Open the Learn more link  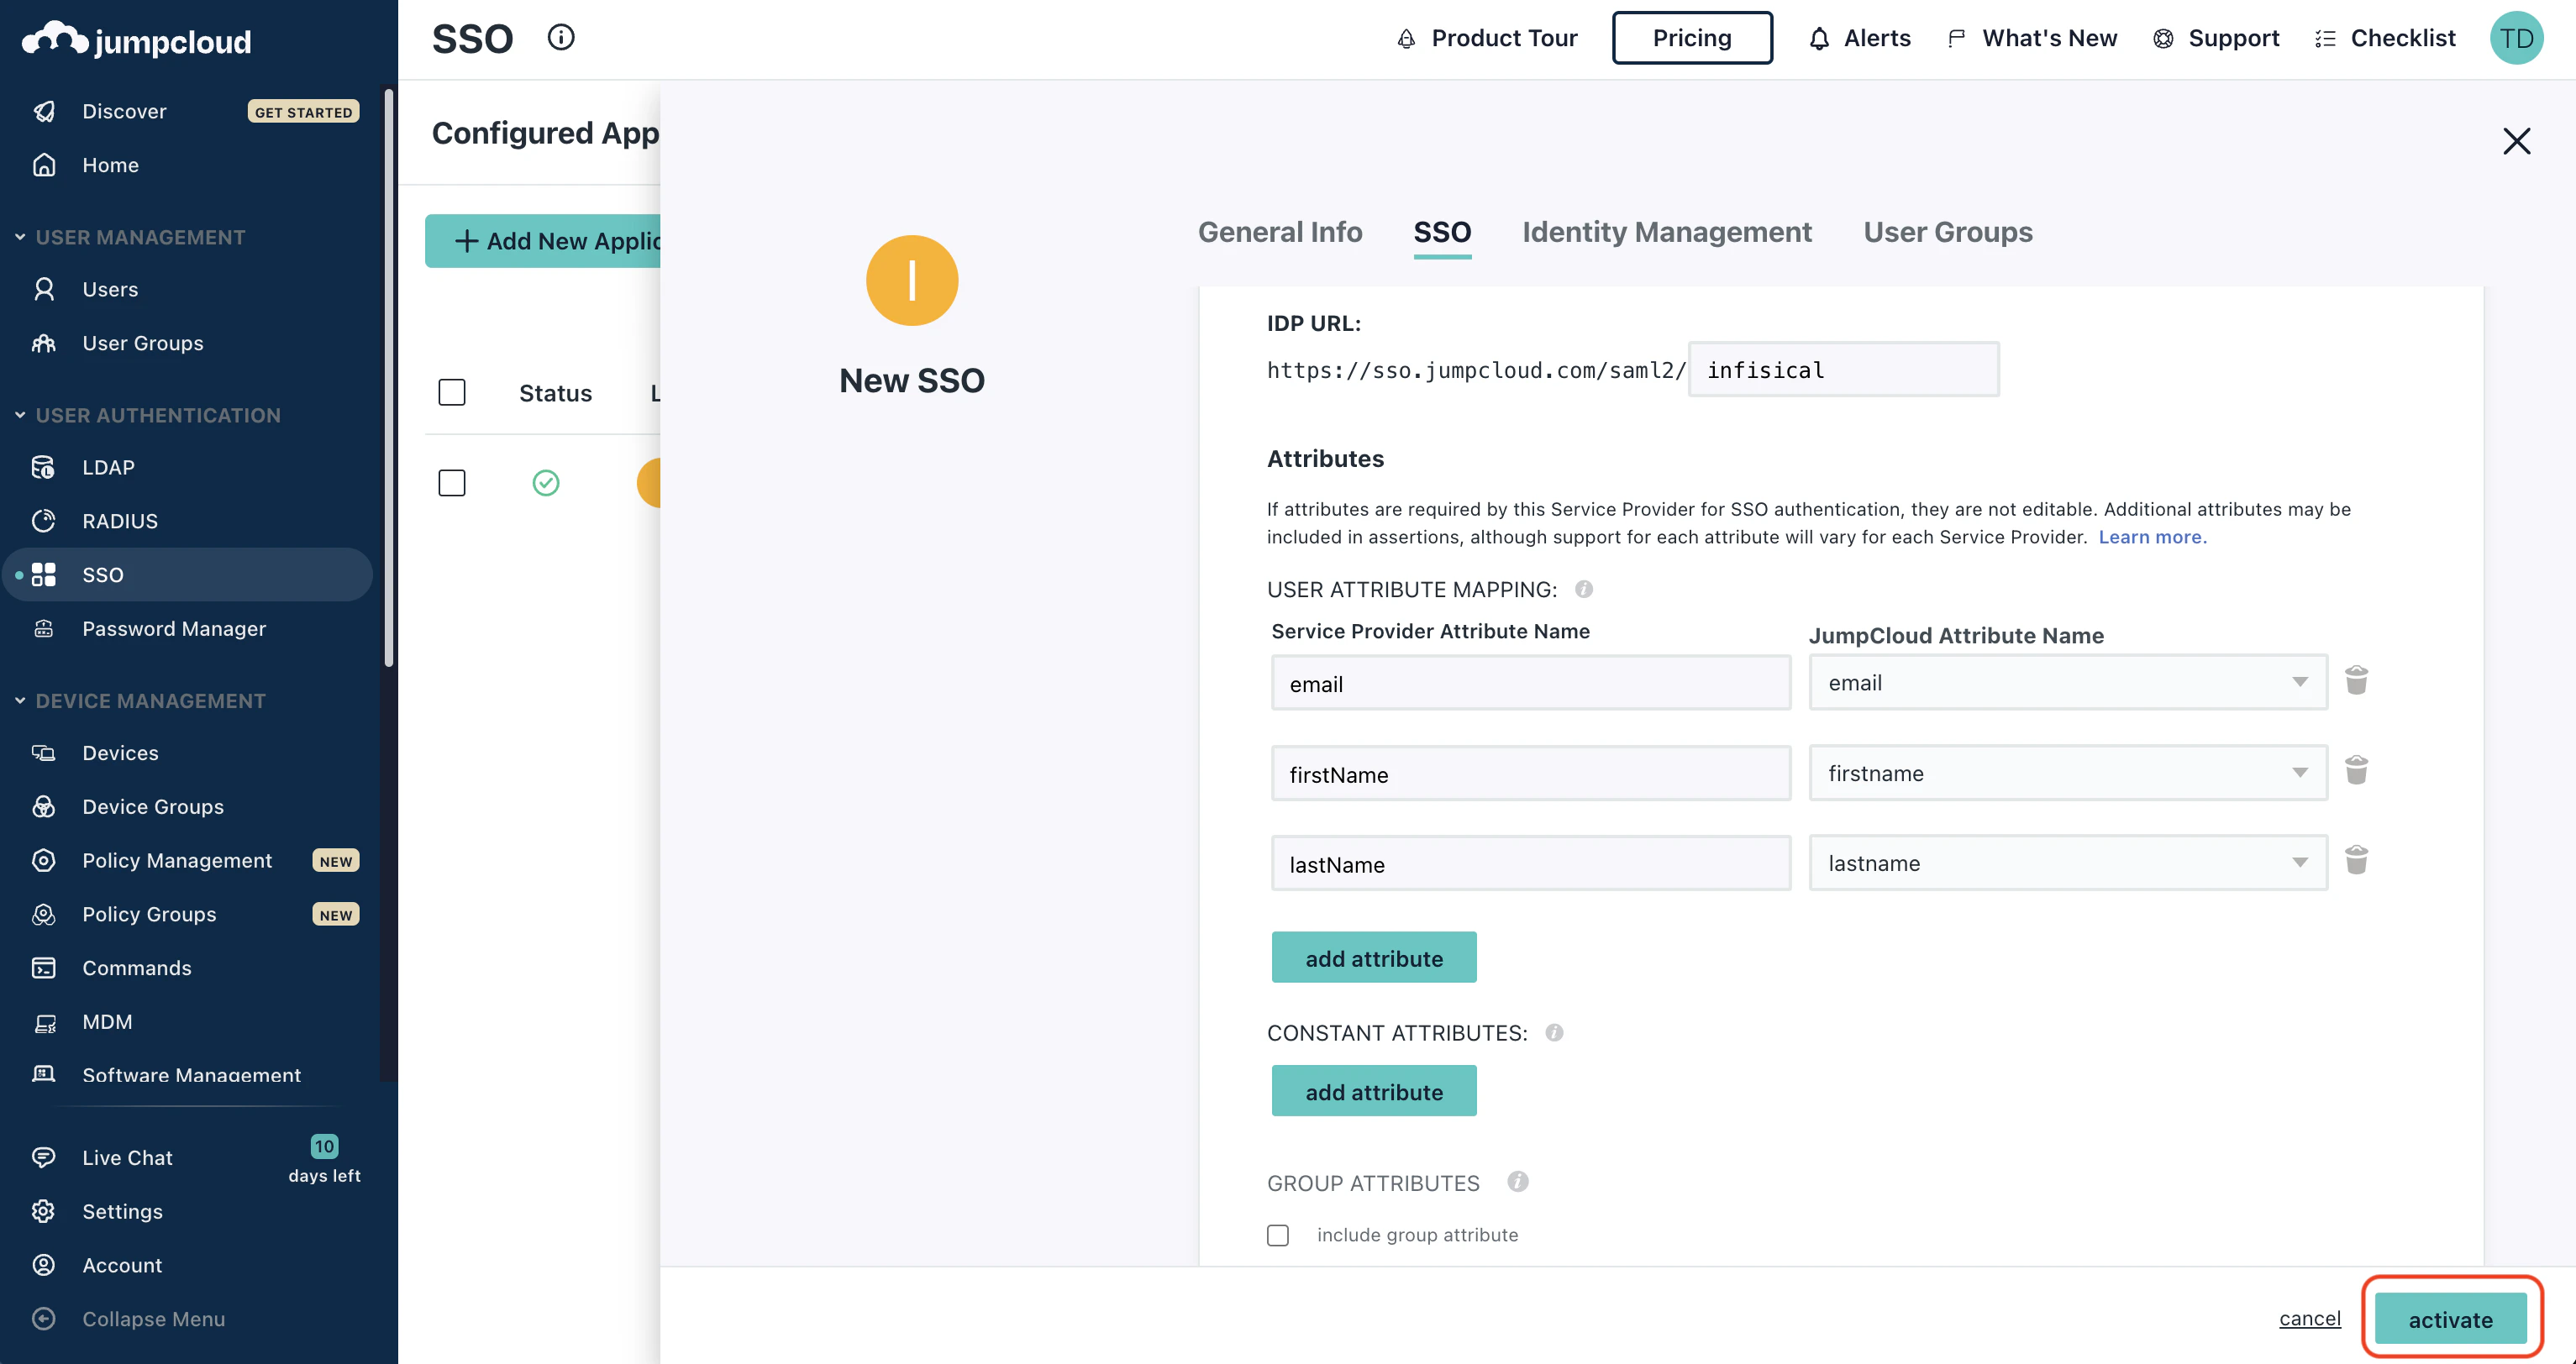2152,537
